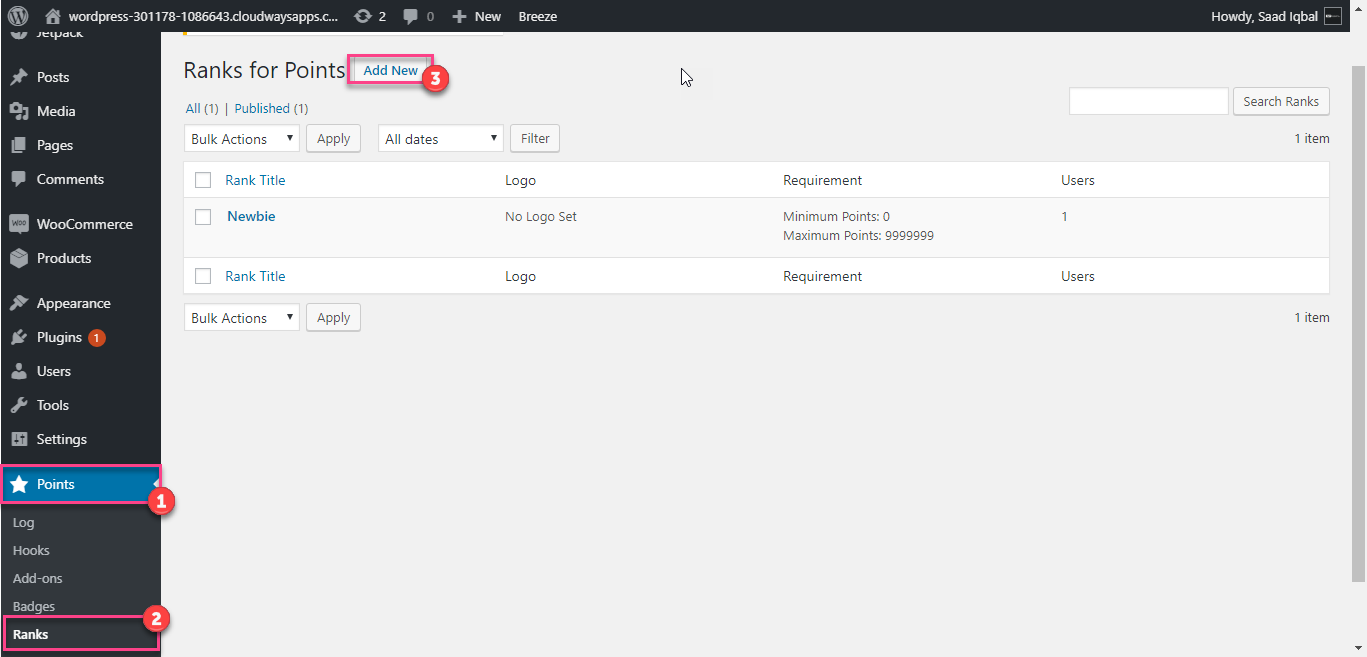The width and height of the screenshot is (1367, 657).
Task: Select the Ranks submenu item
Action: (x=30, y=634)
